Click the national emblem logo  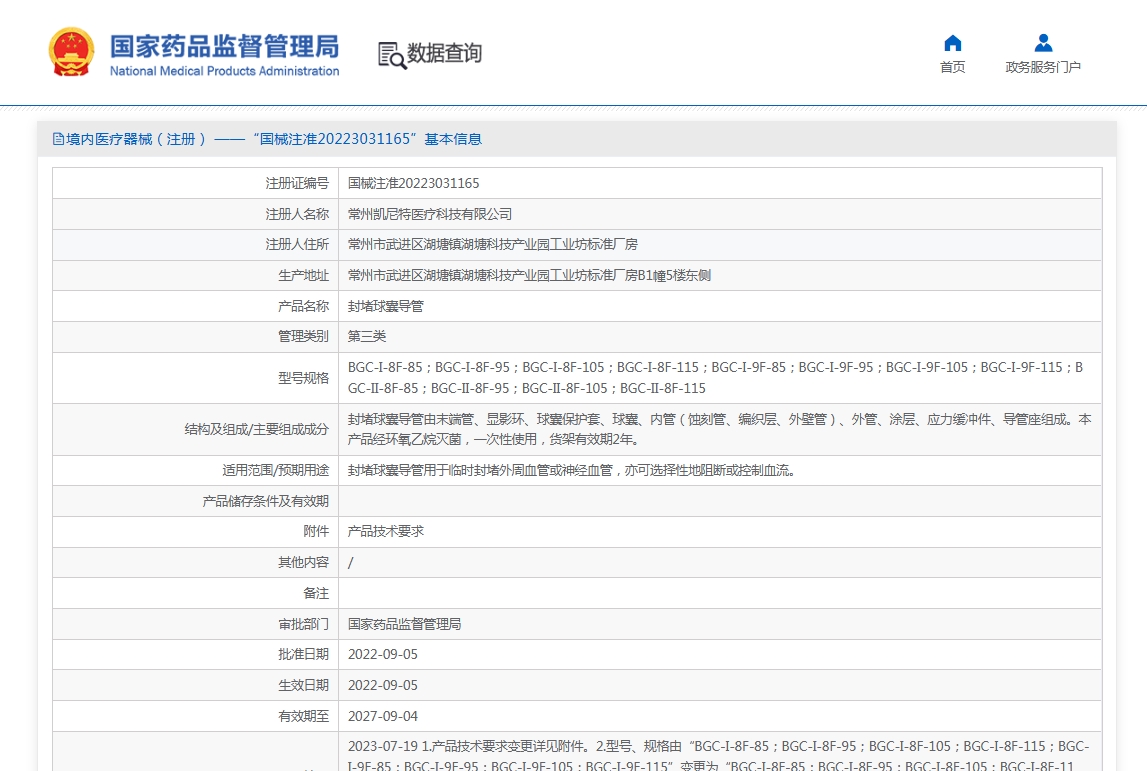[71, 52]
